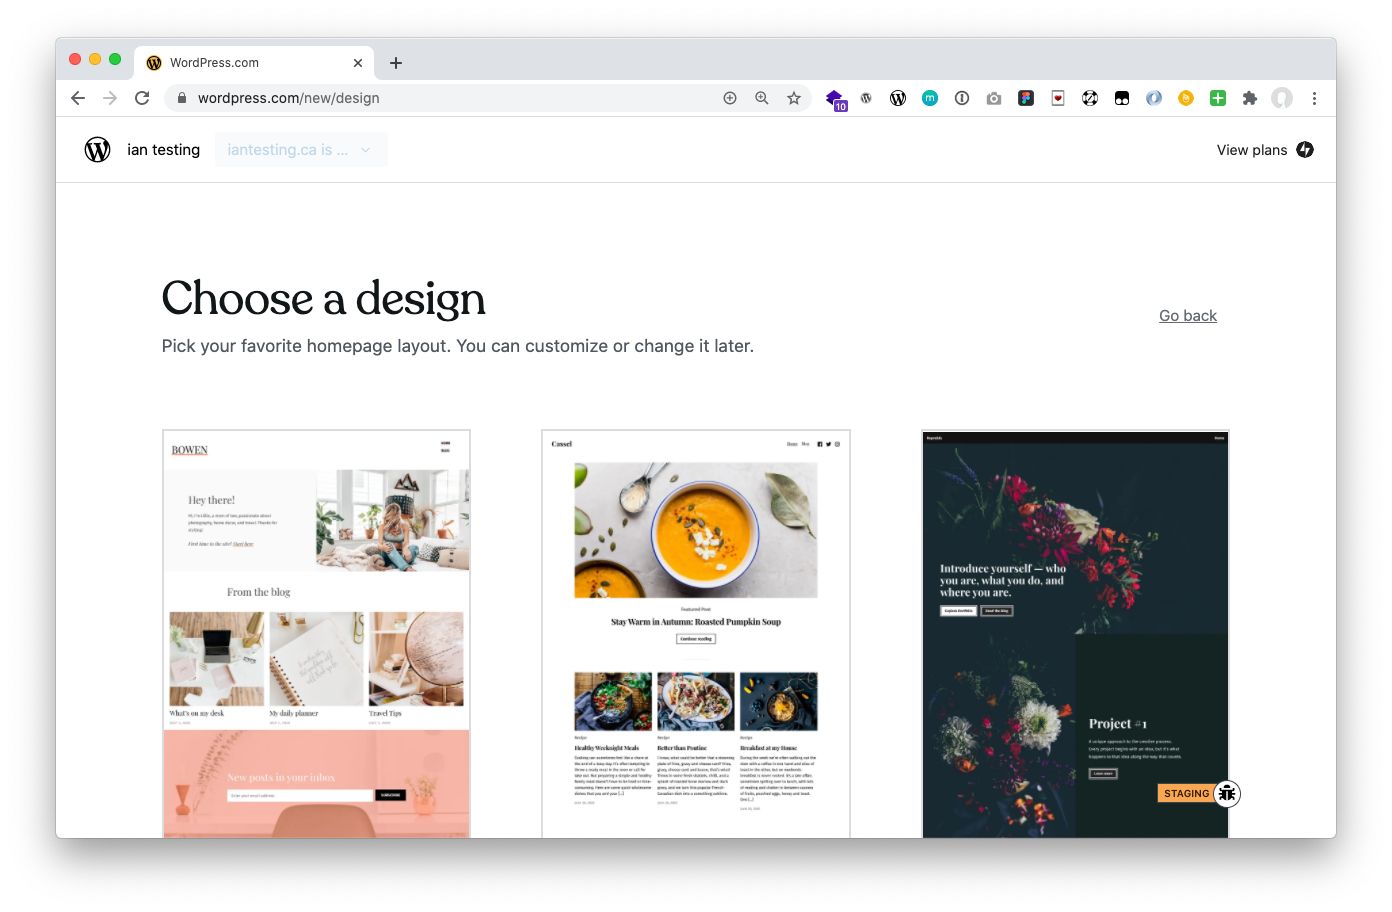The height and width of the screenshot is (912, 1392).
Task: Click the 1Password extension icon
Action: pyautogui.click(x=962, y=98)
